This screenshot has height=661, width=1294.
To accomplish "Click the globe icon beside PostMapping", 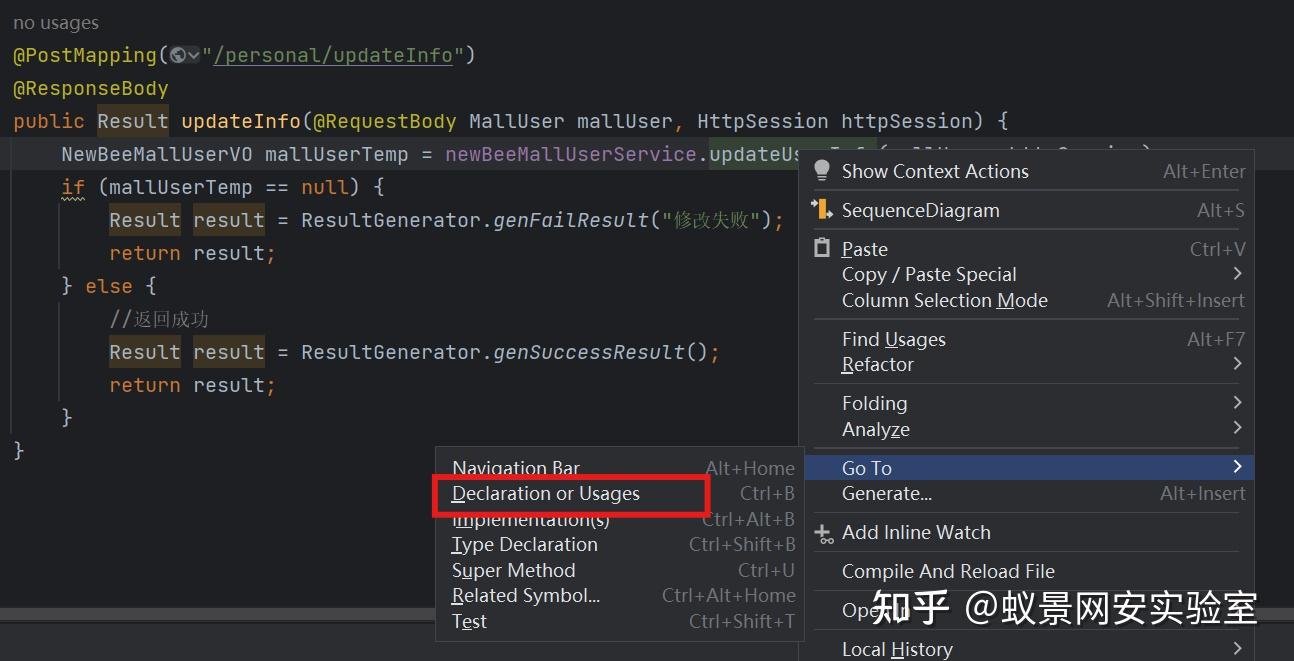I will click(178, 56).
